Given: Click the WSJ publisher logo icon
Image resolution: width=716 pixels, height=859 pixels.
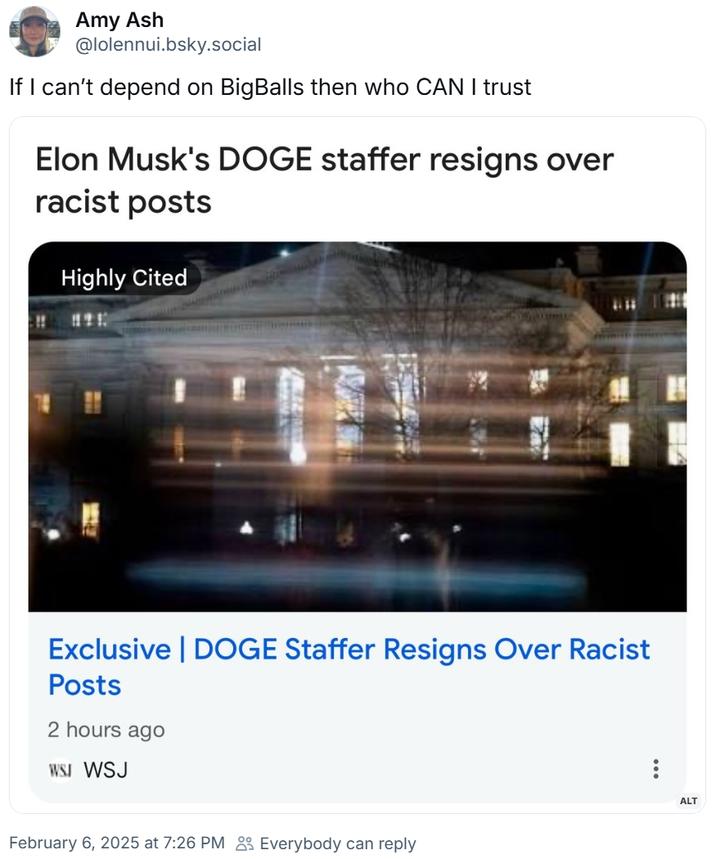Looking at the screenshot, I should 60,770.
